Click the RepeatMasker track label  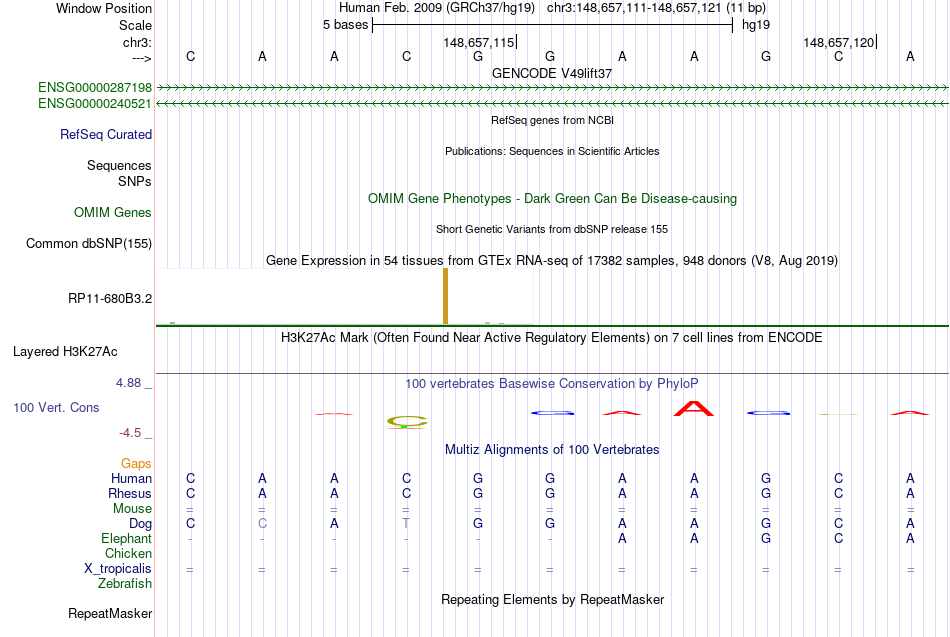(110, 613)
